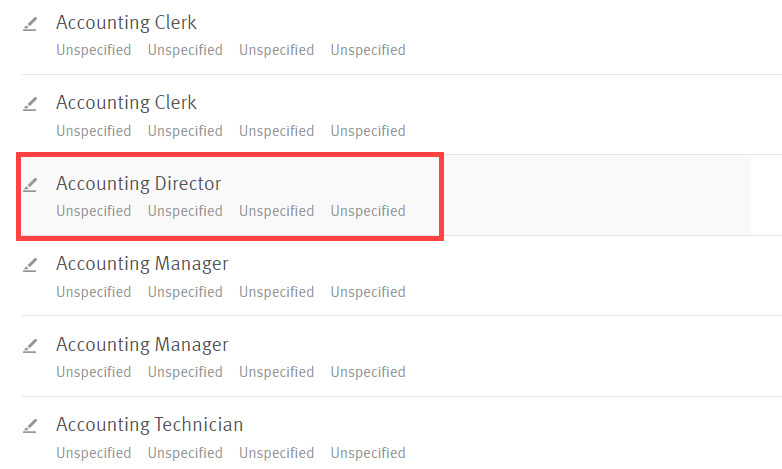Screen dimensions: 782x469
Task: Click the fourth Unspecified value under Accounting Technician
Action: [x=368, y=453]
